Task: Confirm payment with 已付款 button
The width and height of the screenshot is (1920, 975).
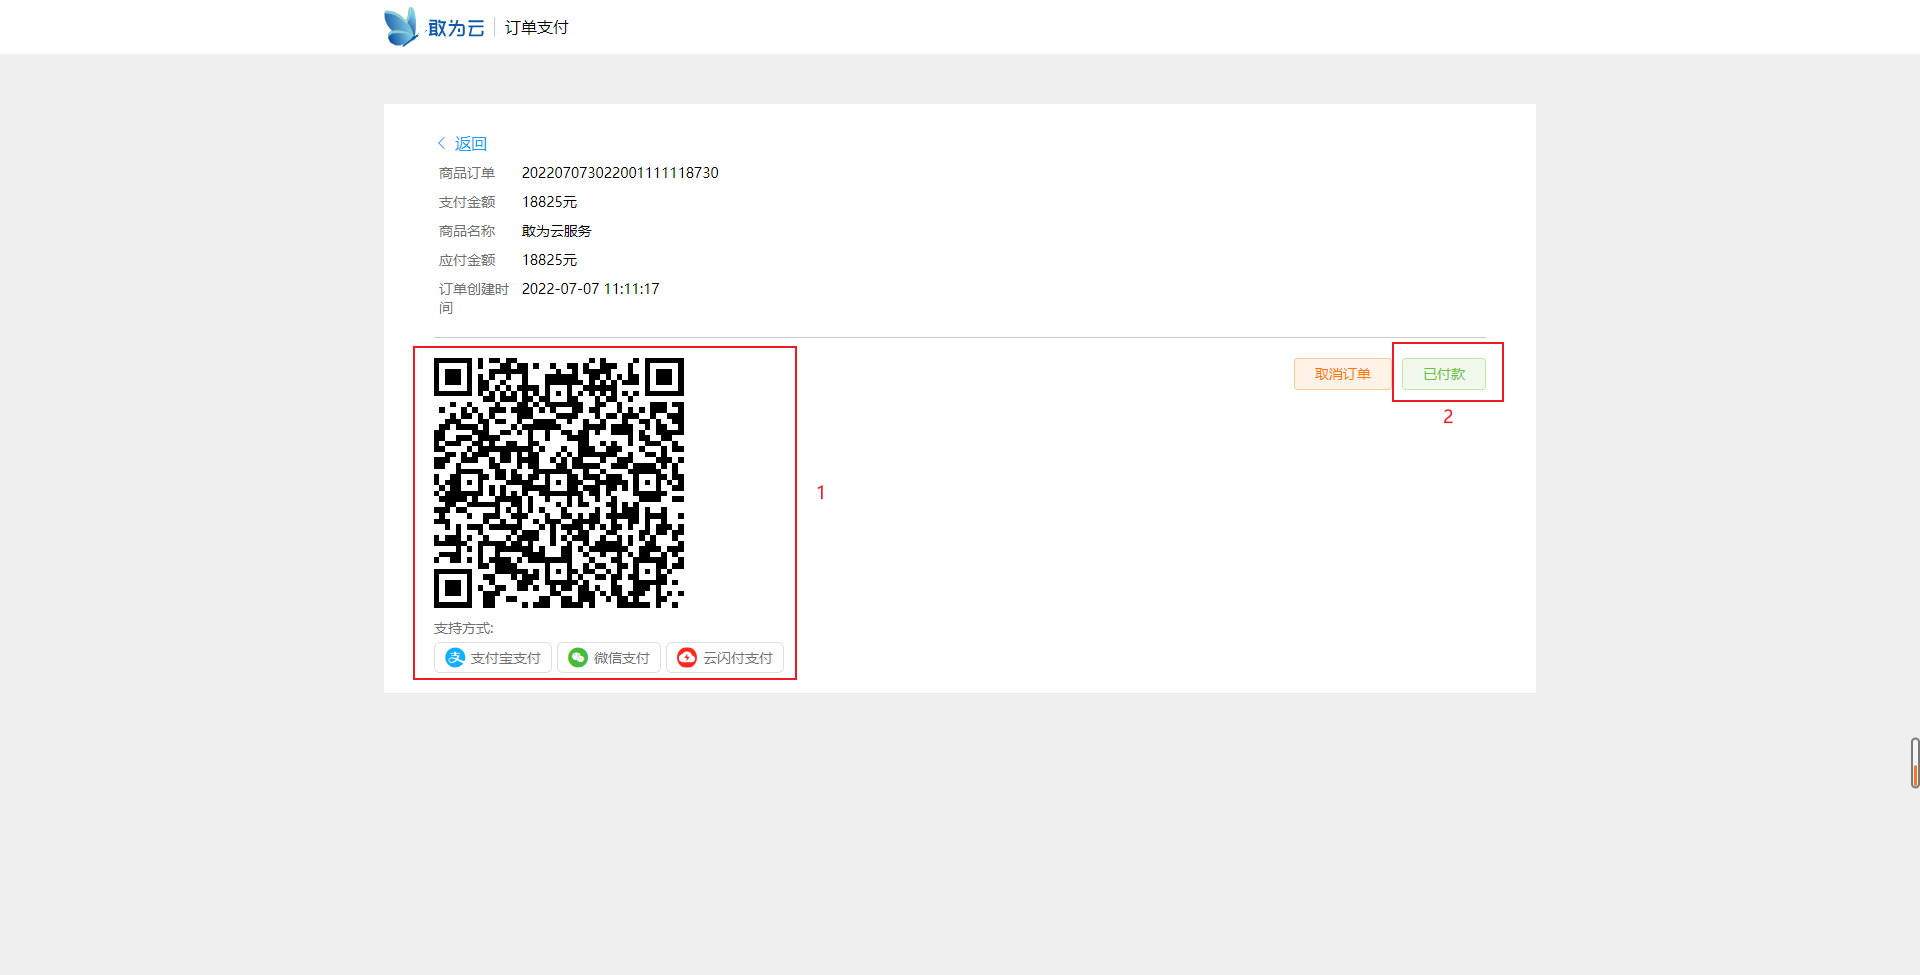Action: coord(1444,374)
